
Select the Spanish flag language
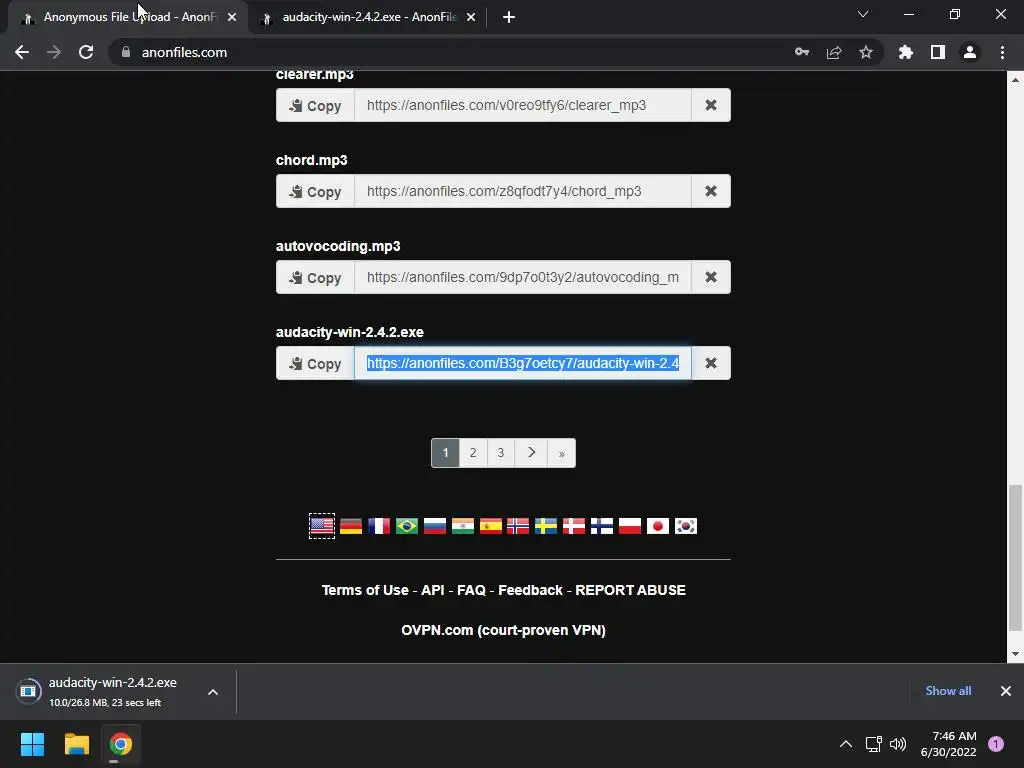pyautogui.click(x=490, y=526)
